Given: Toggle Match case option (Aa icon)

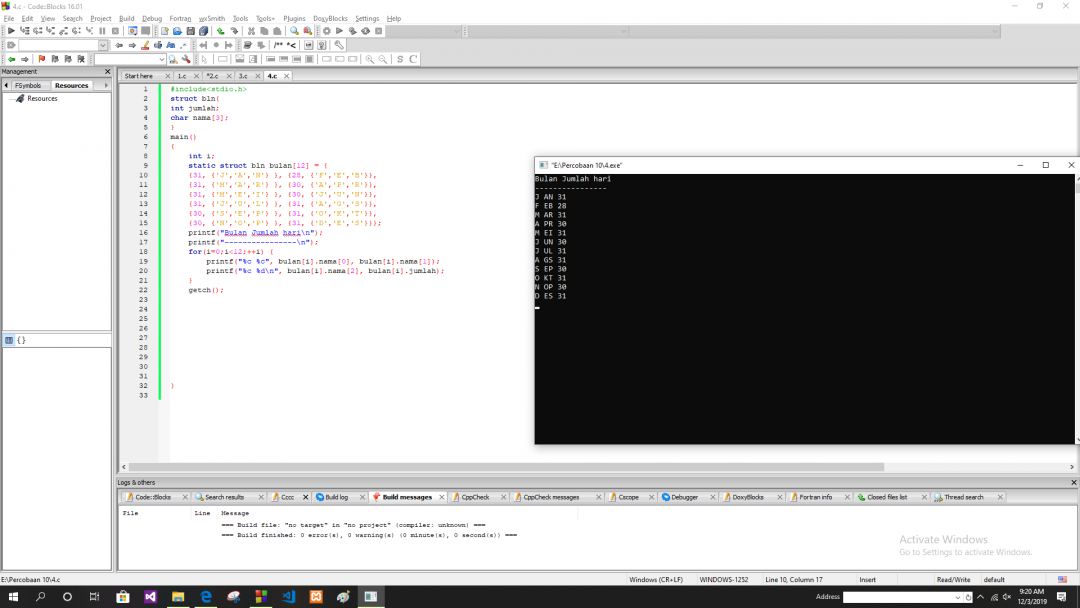Looking at the screenshot, I should tap(171, 45).
